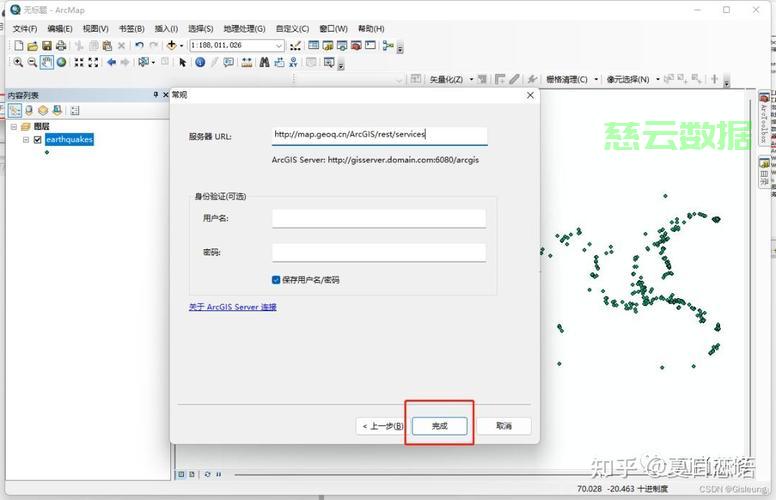
Task: Switch to List By Drawing Order view
Action: click(15, 110)
